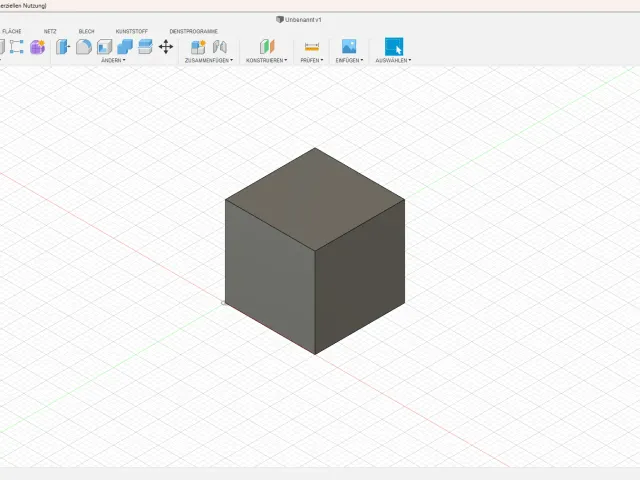Click the Joint icon in Zusammenfügen
The height and width of the screenshot is (480, 640).
coord(220,47)
